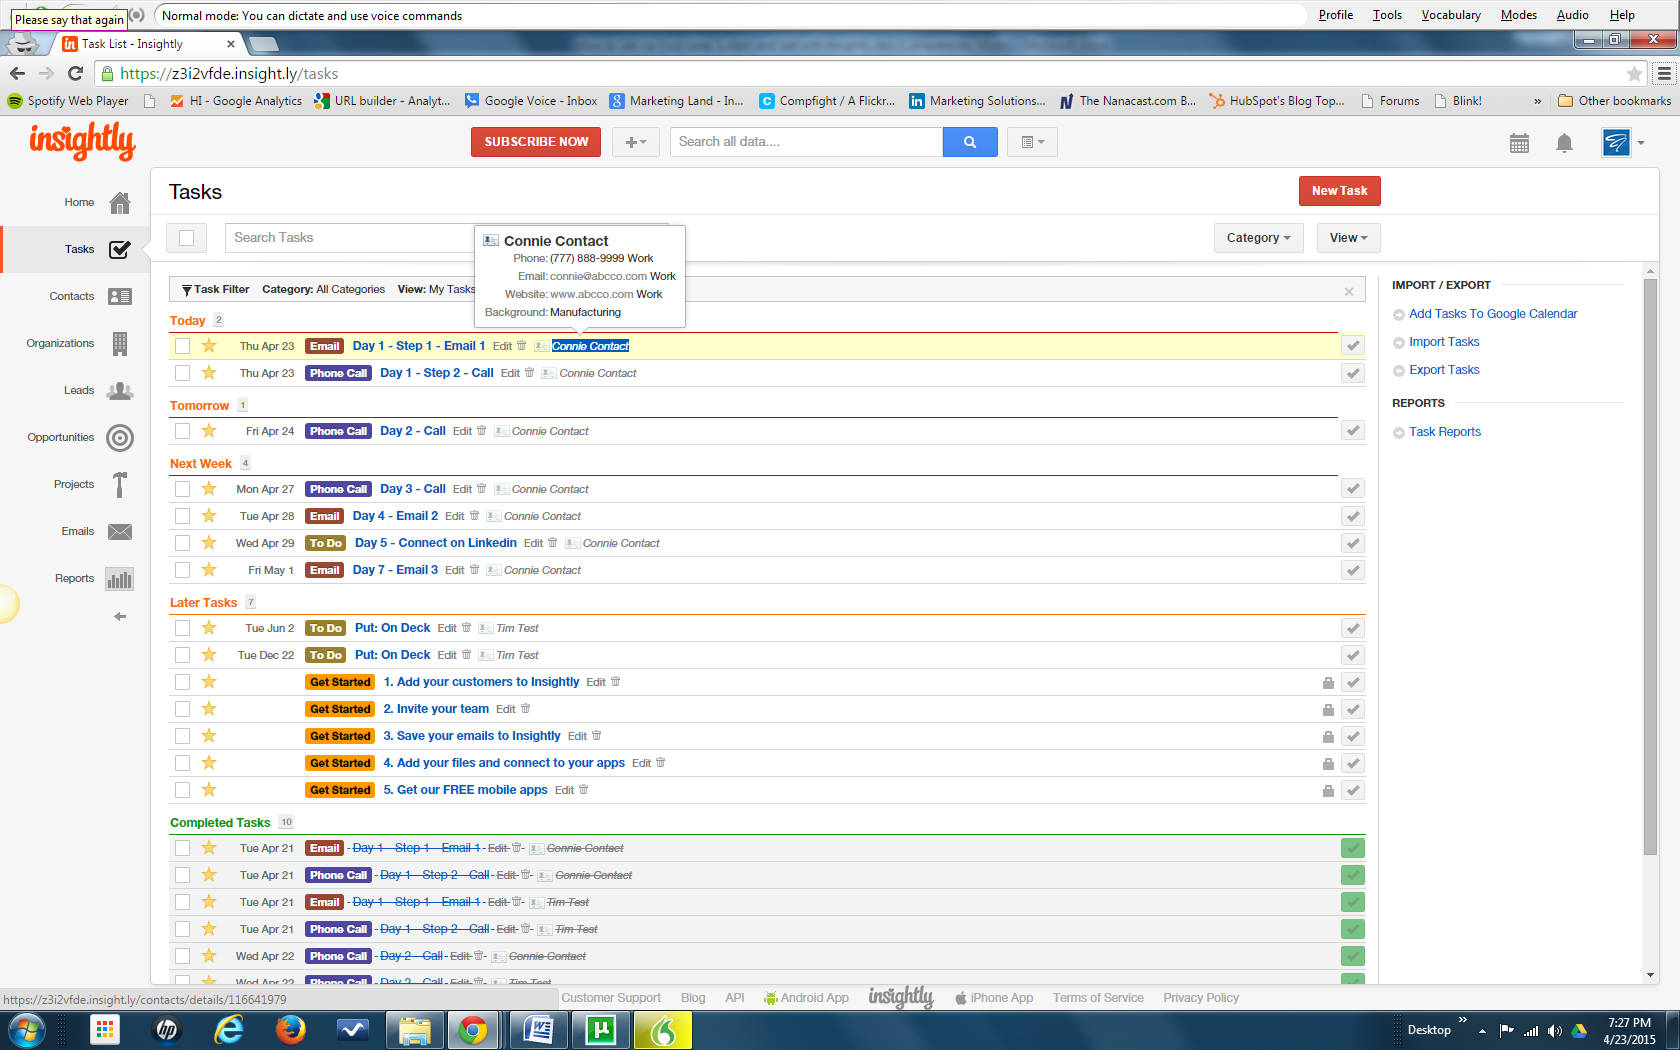1680x1050 pixels.
Task: Click the vertical page scrollbar
Action: click(x=1650, y=560)
